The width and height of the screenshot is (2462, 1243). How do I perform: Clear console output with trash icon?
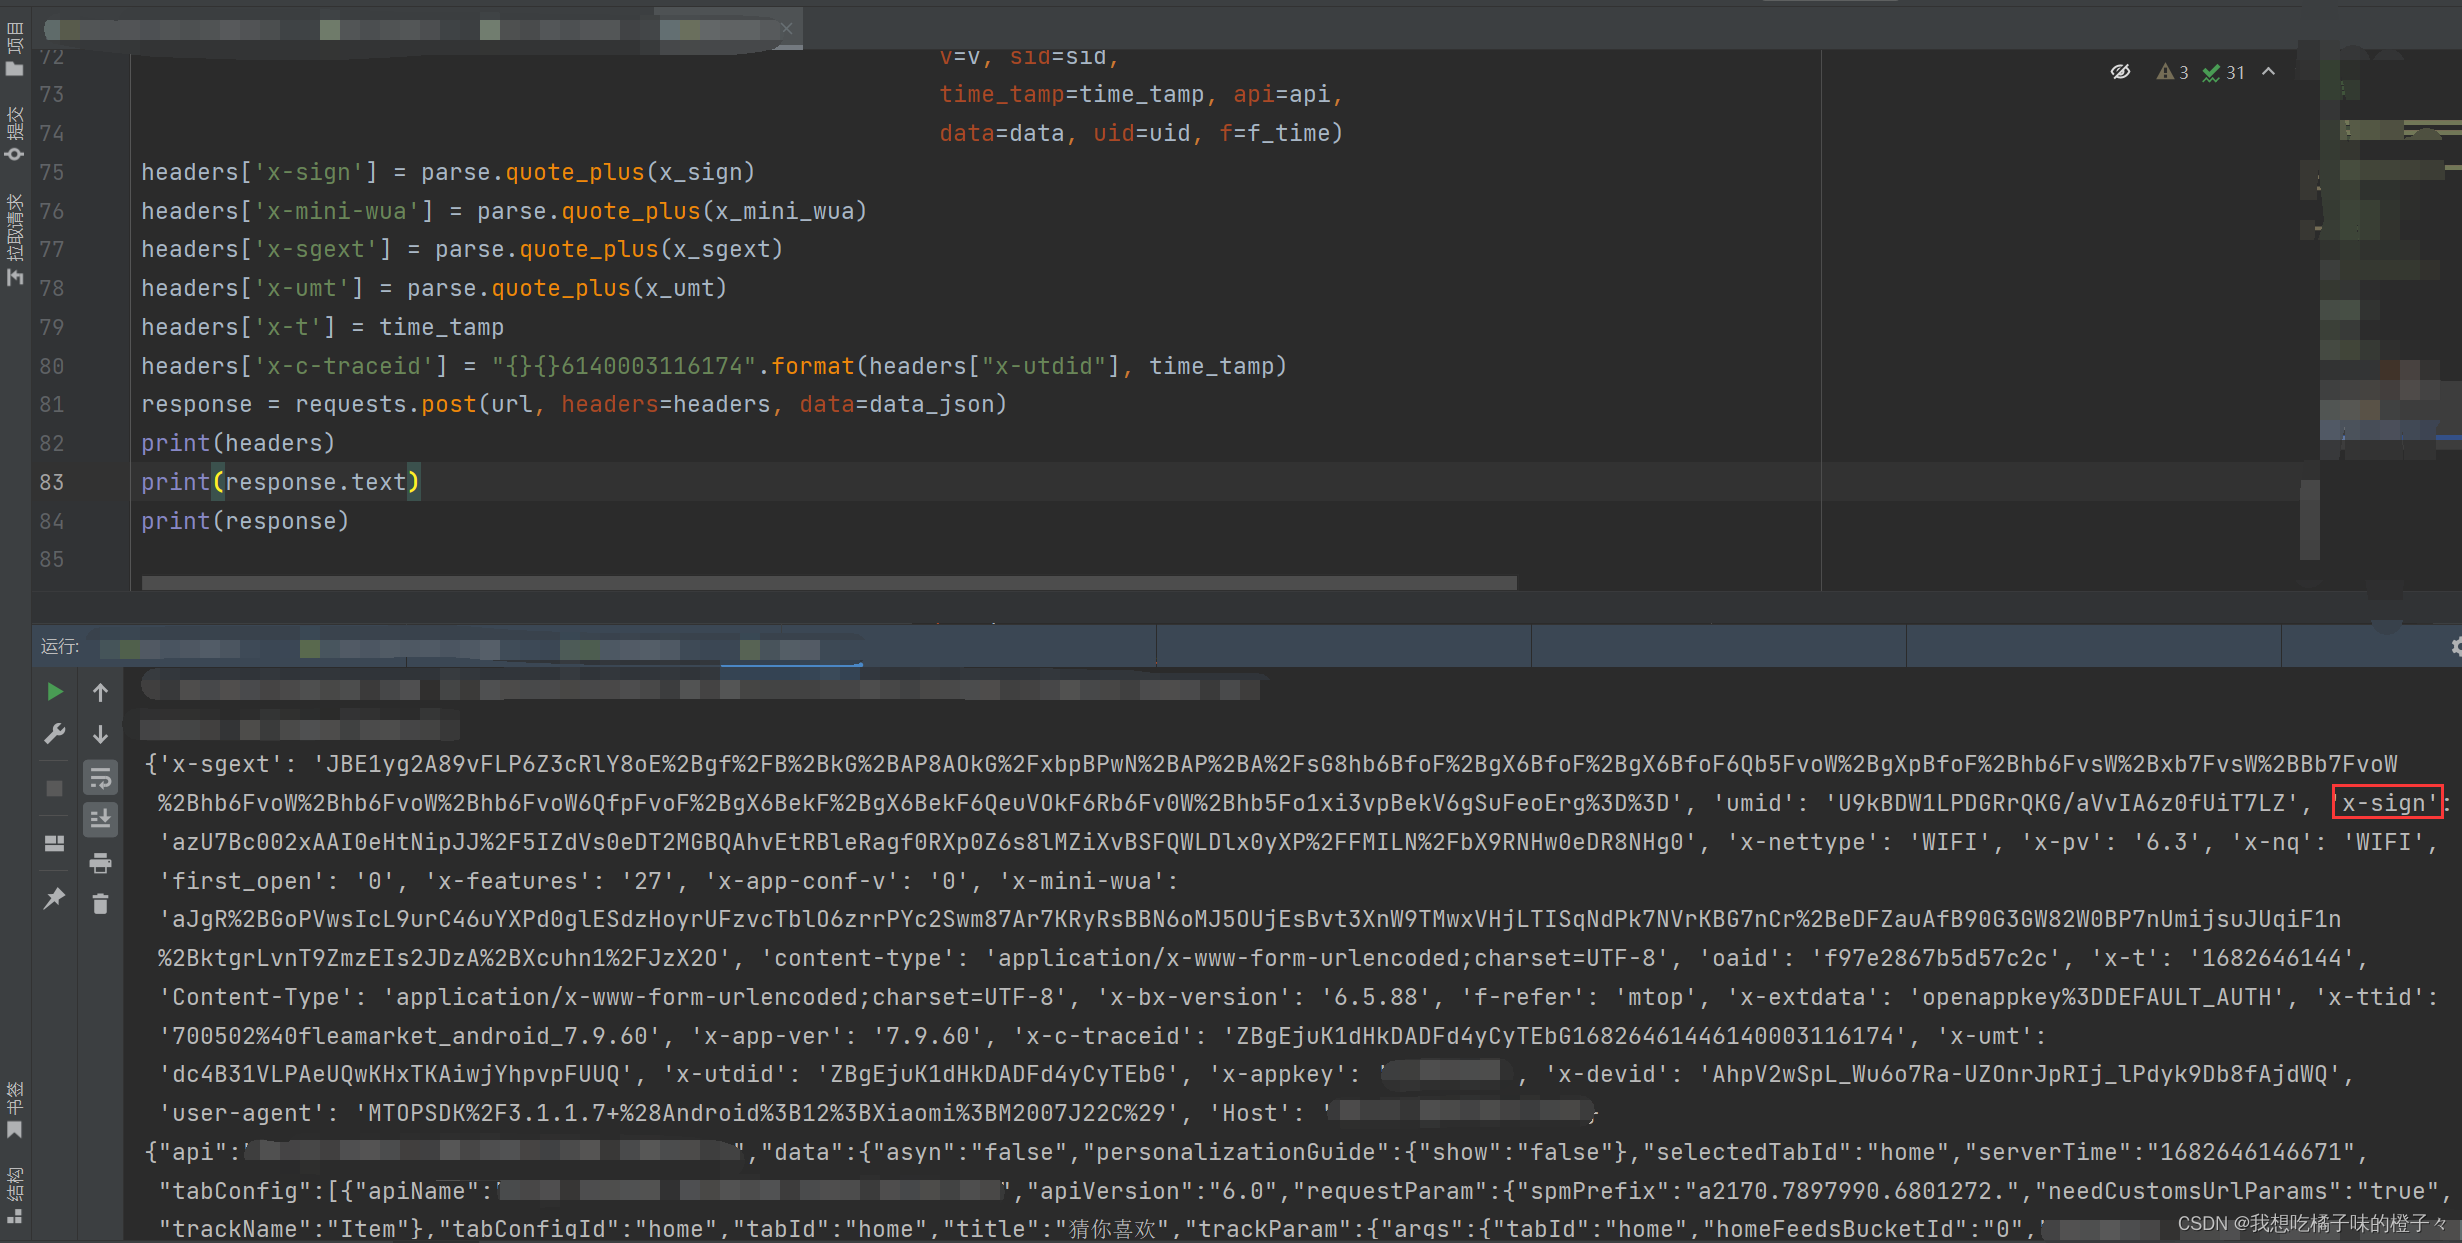[100, 904]
